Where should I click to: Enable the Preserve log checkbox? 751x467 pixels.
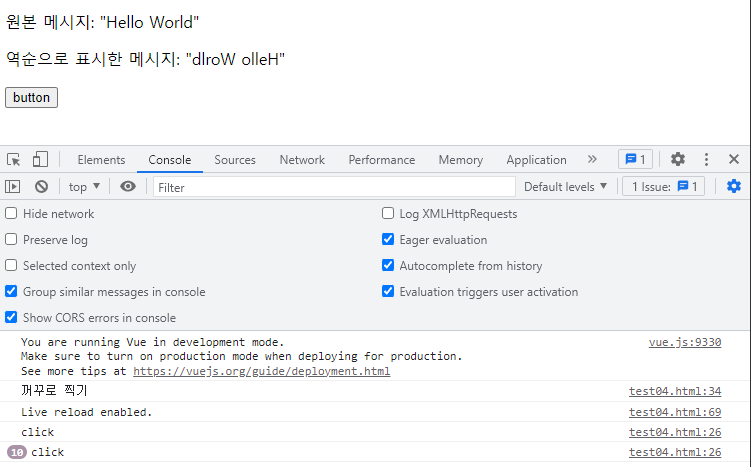[11, 239]
